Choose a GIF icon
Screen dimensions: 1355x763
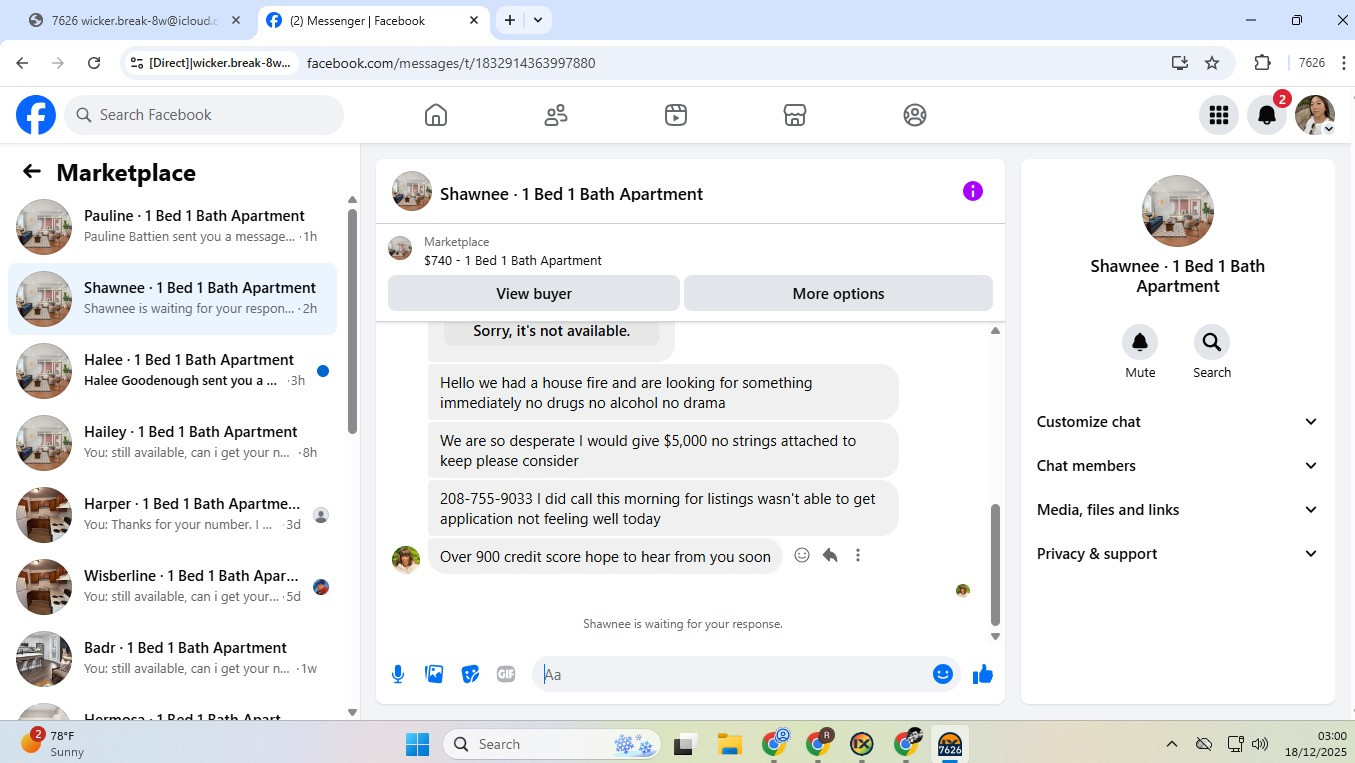pos(506,674)
